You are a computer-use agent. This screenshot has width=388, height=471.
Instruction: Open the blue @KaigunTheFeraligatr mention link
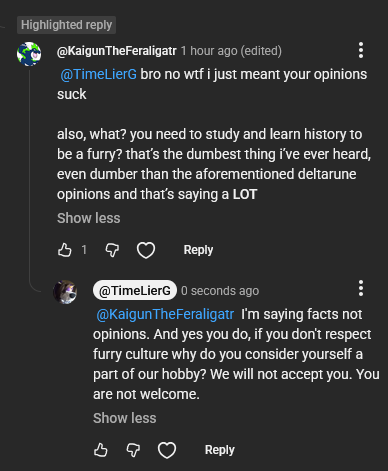coord(165,314)
